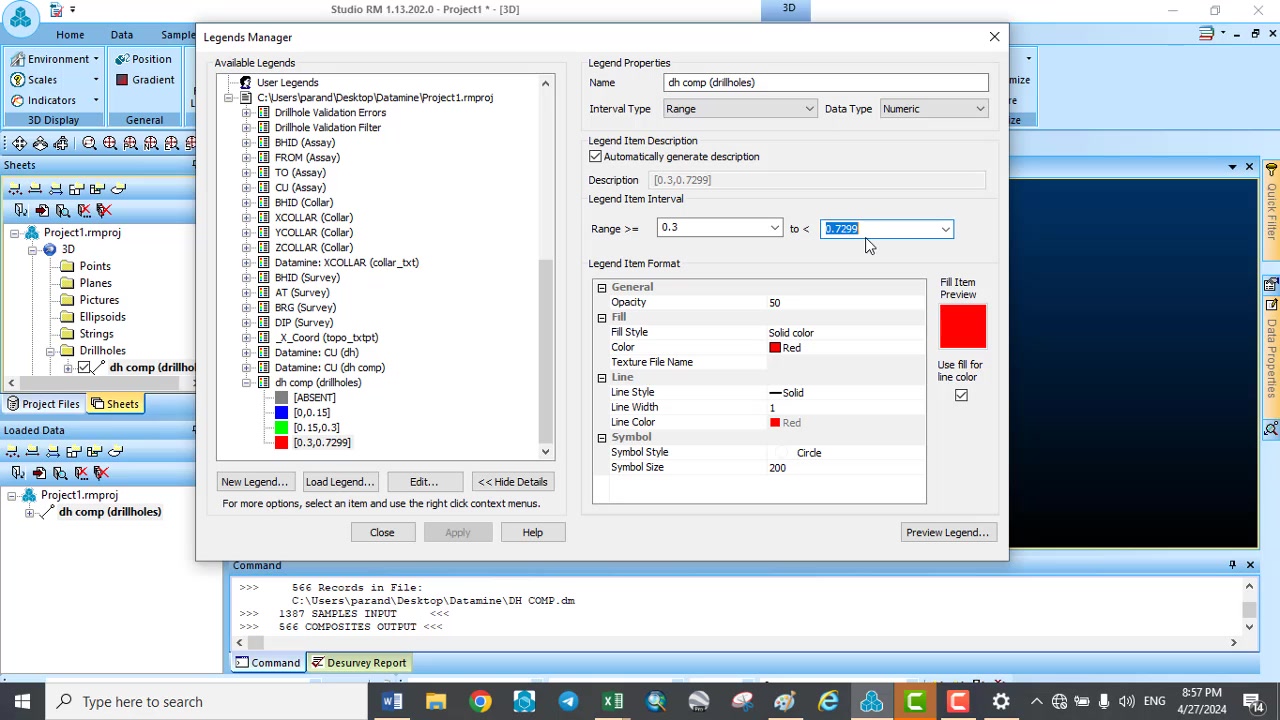This screenshot has height=720, width=1280.
Task: Open the 'to <' value dropdown arrow
Action: [945, 230]
